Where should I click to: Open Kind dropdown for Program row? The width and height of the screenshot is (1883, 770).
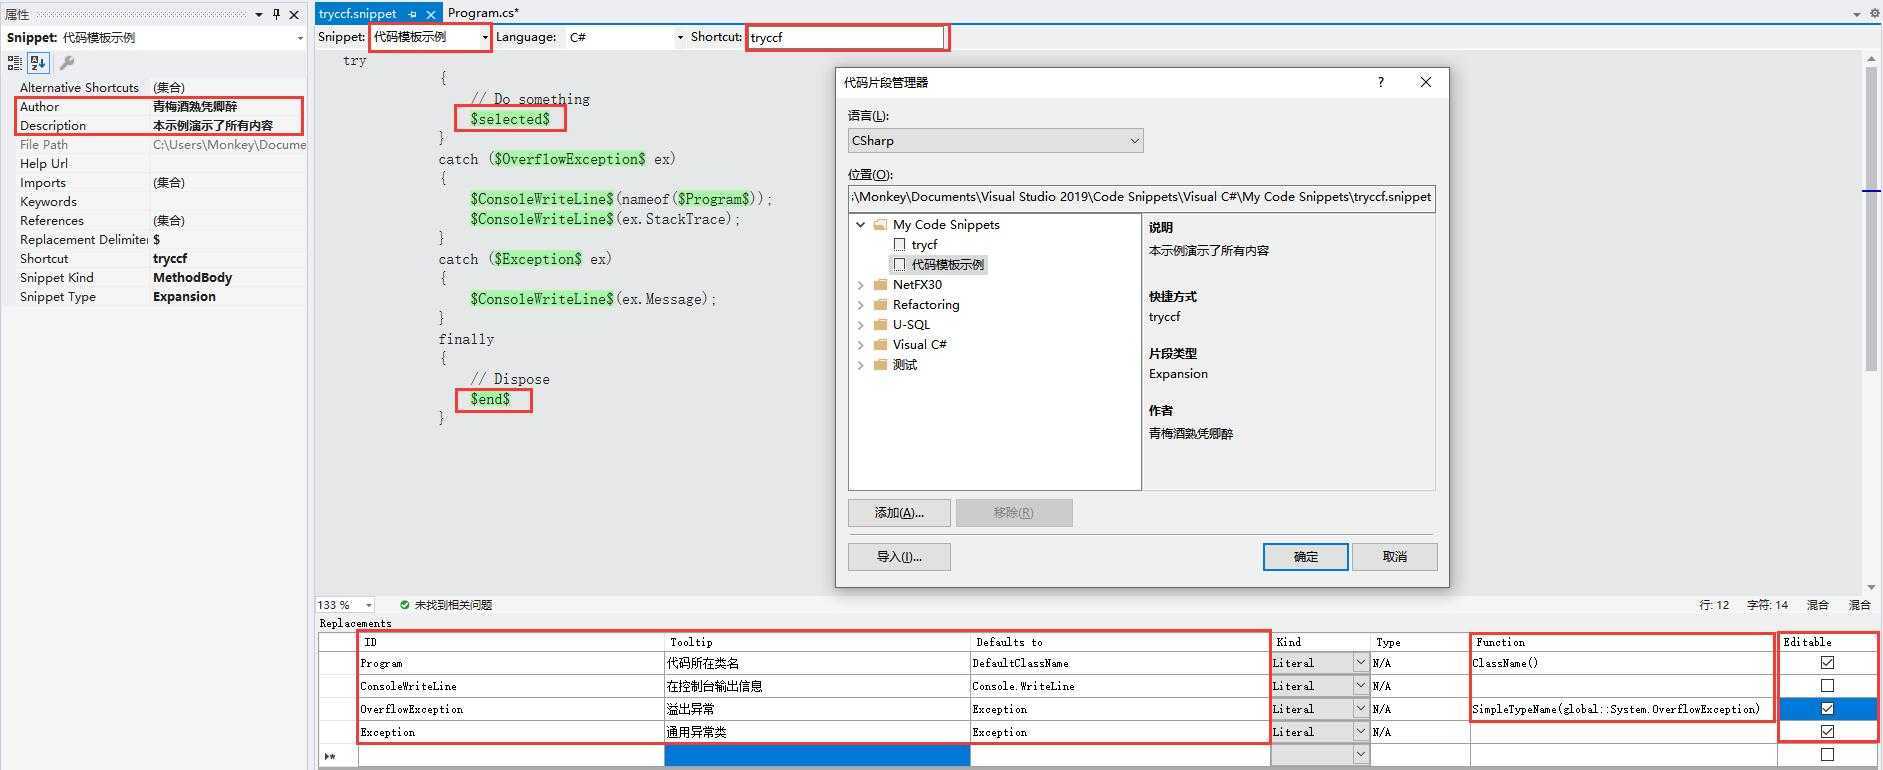tap(1360, 663)
